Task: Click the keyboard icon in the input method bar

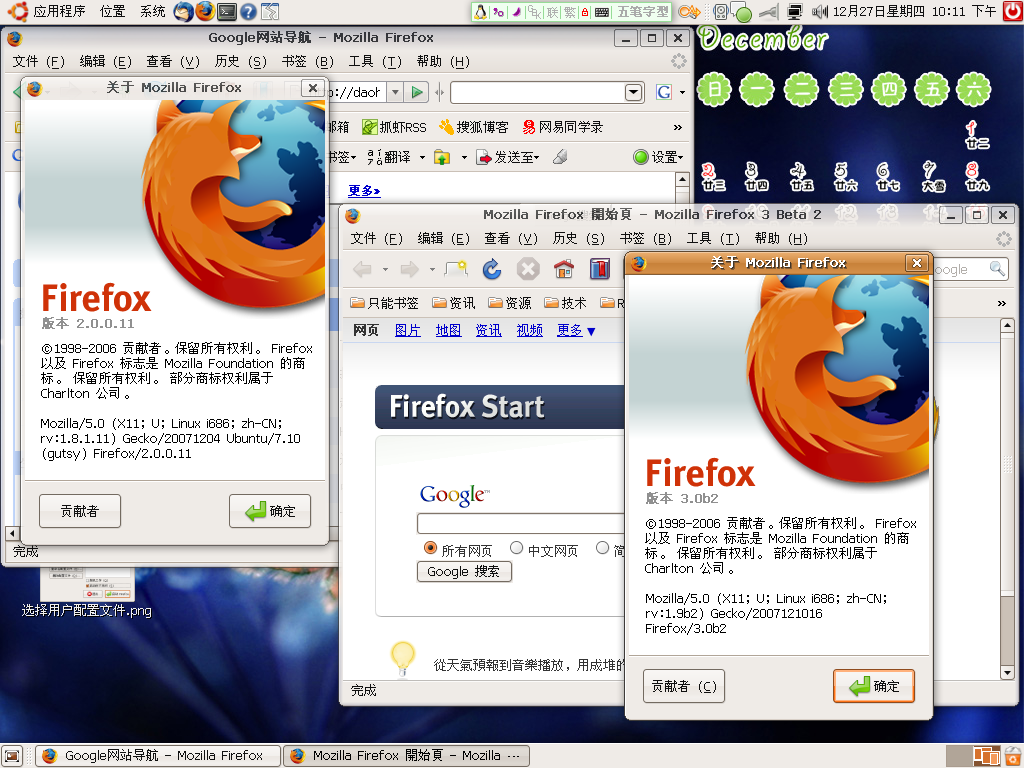Action: tap(602, 12)
